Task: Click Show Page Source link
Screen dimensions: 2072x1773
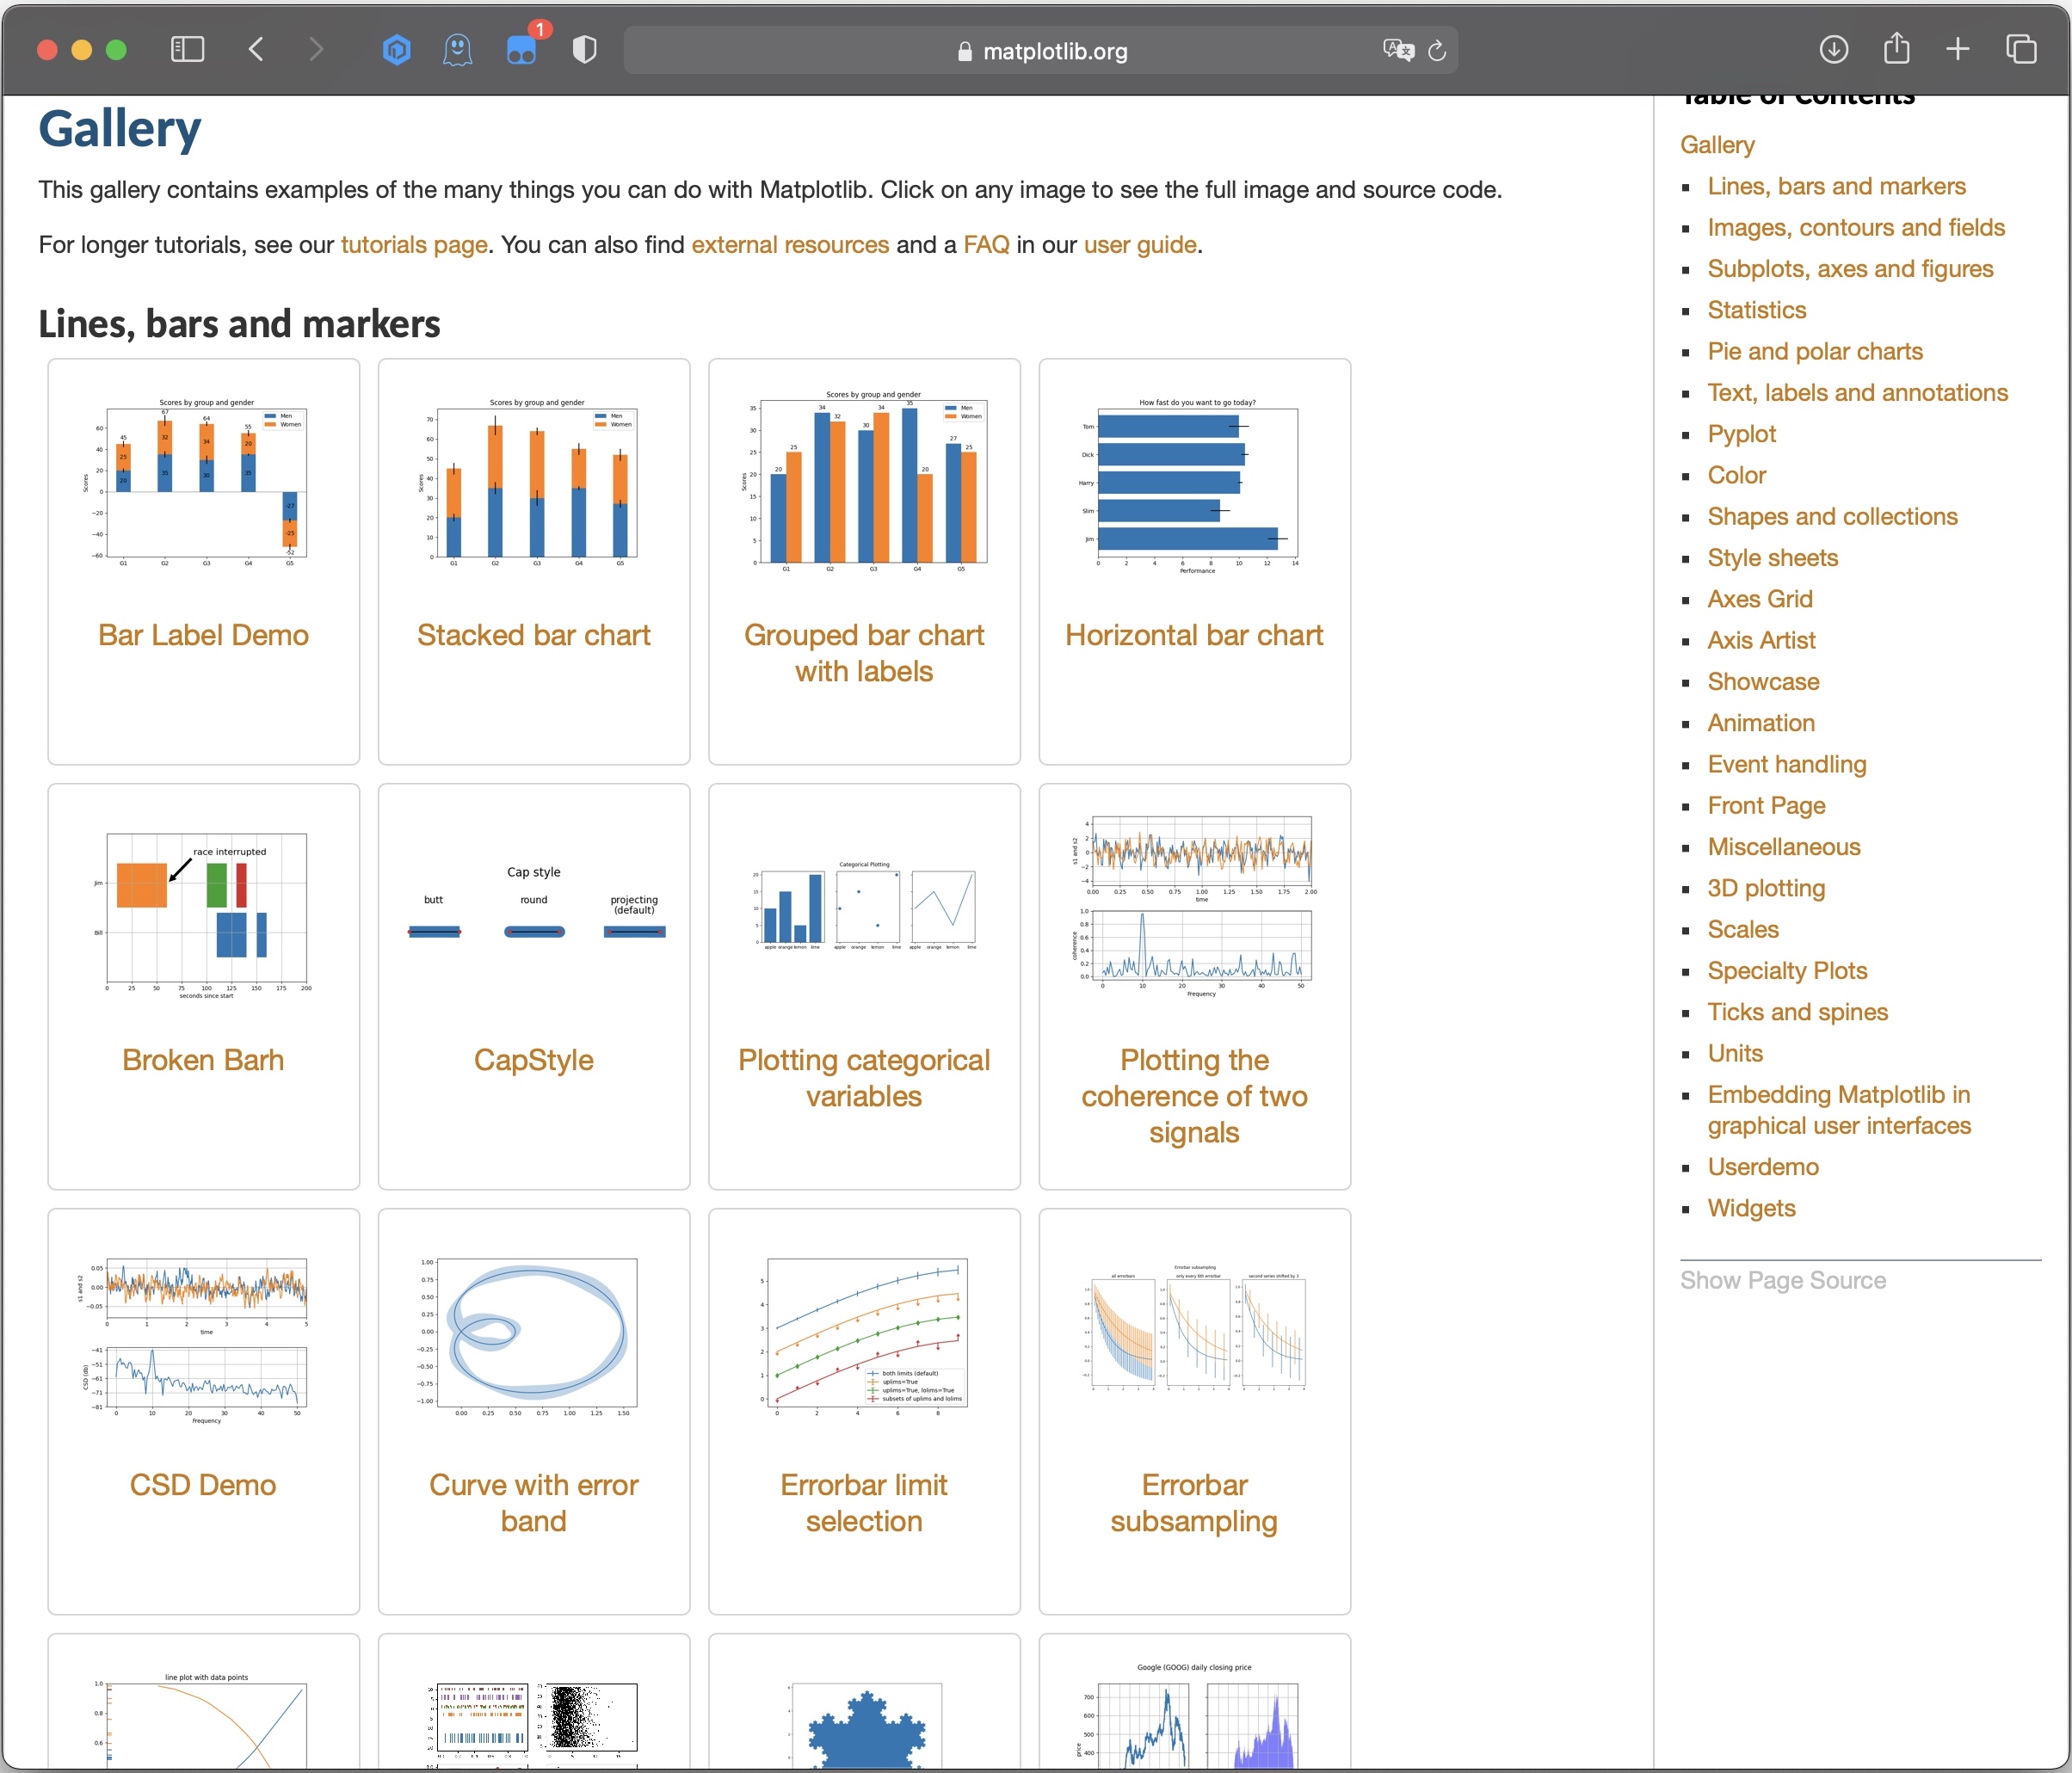Action: (x=1783, y=1280)
